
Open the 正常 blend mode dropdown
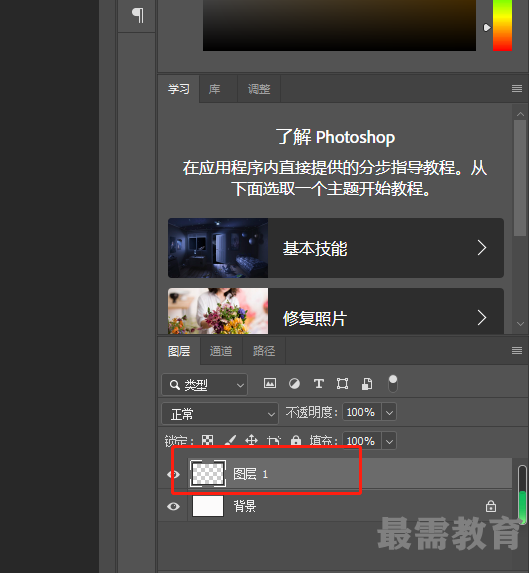coord(220,414)
